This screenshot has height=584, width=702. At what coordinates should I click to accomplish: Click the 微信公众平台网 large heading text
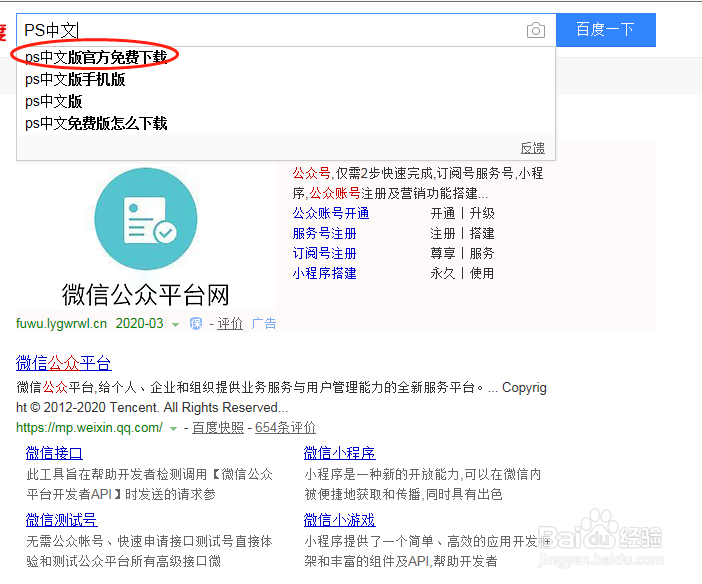point(146,295)
